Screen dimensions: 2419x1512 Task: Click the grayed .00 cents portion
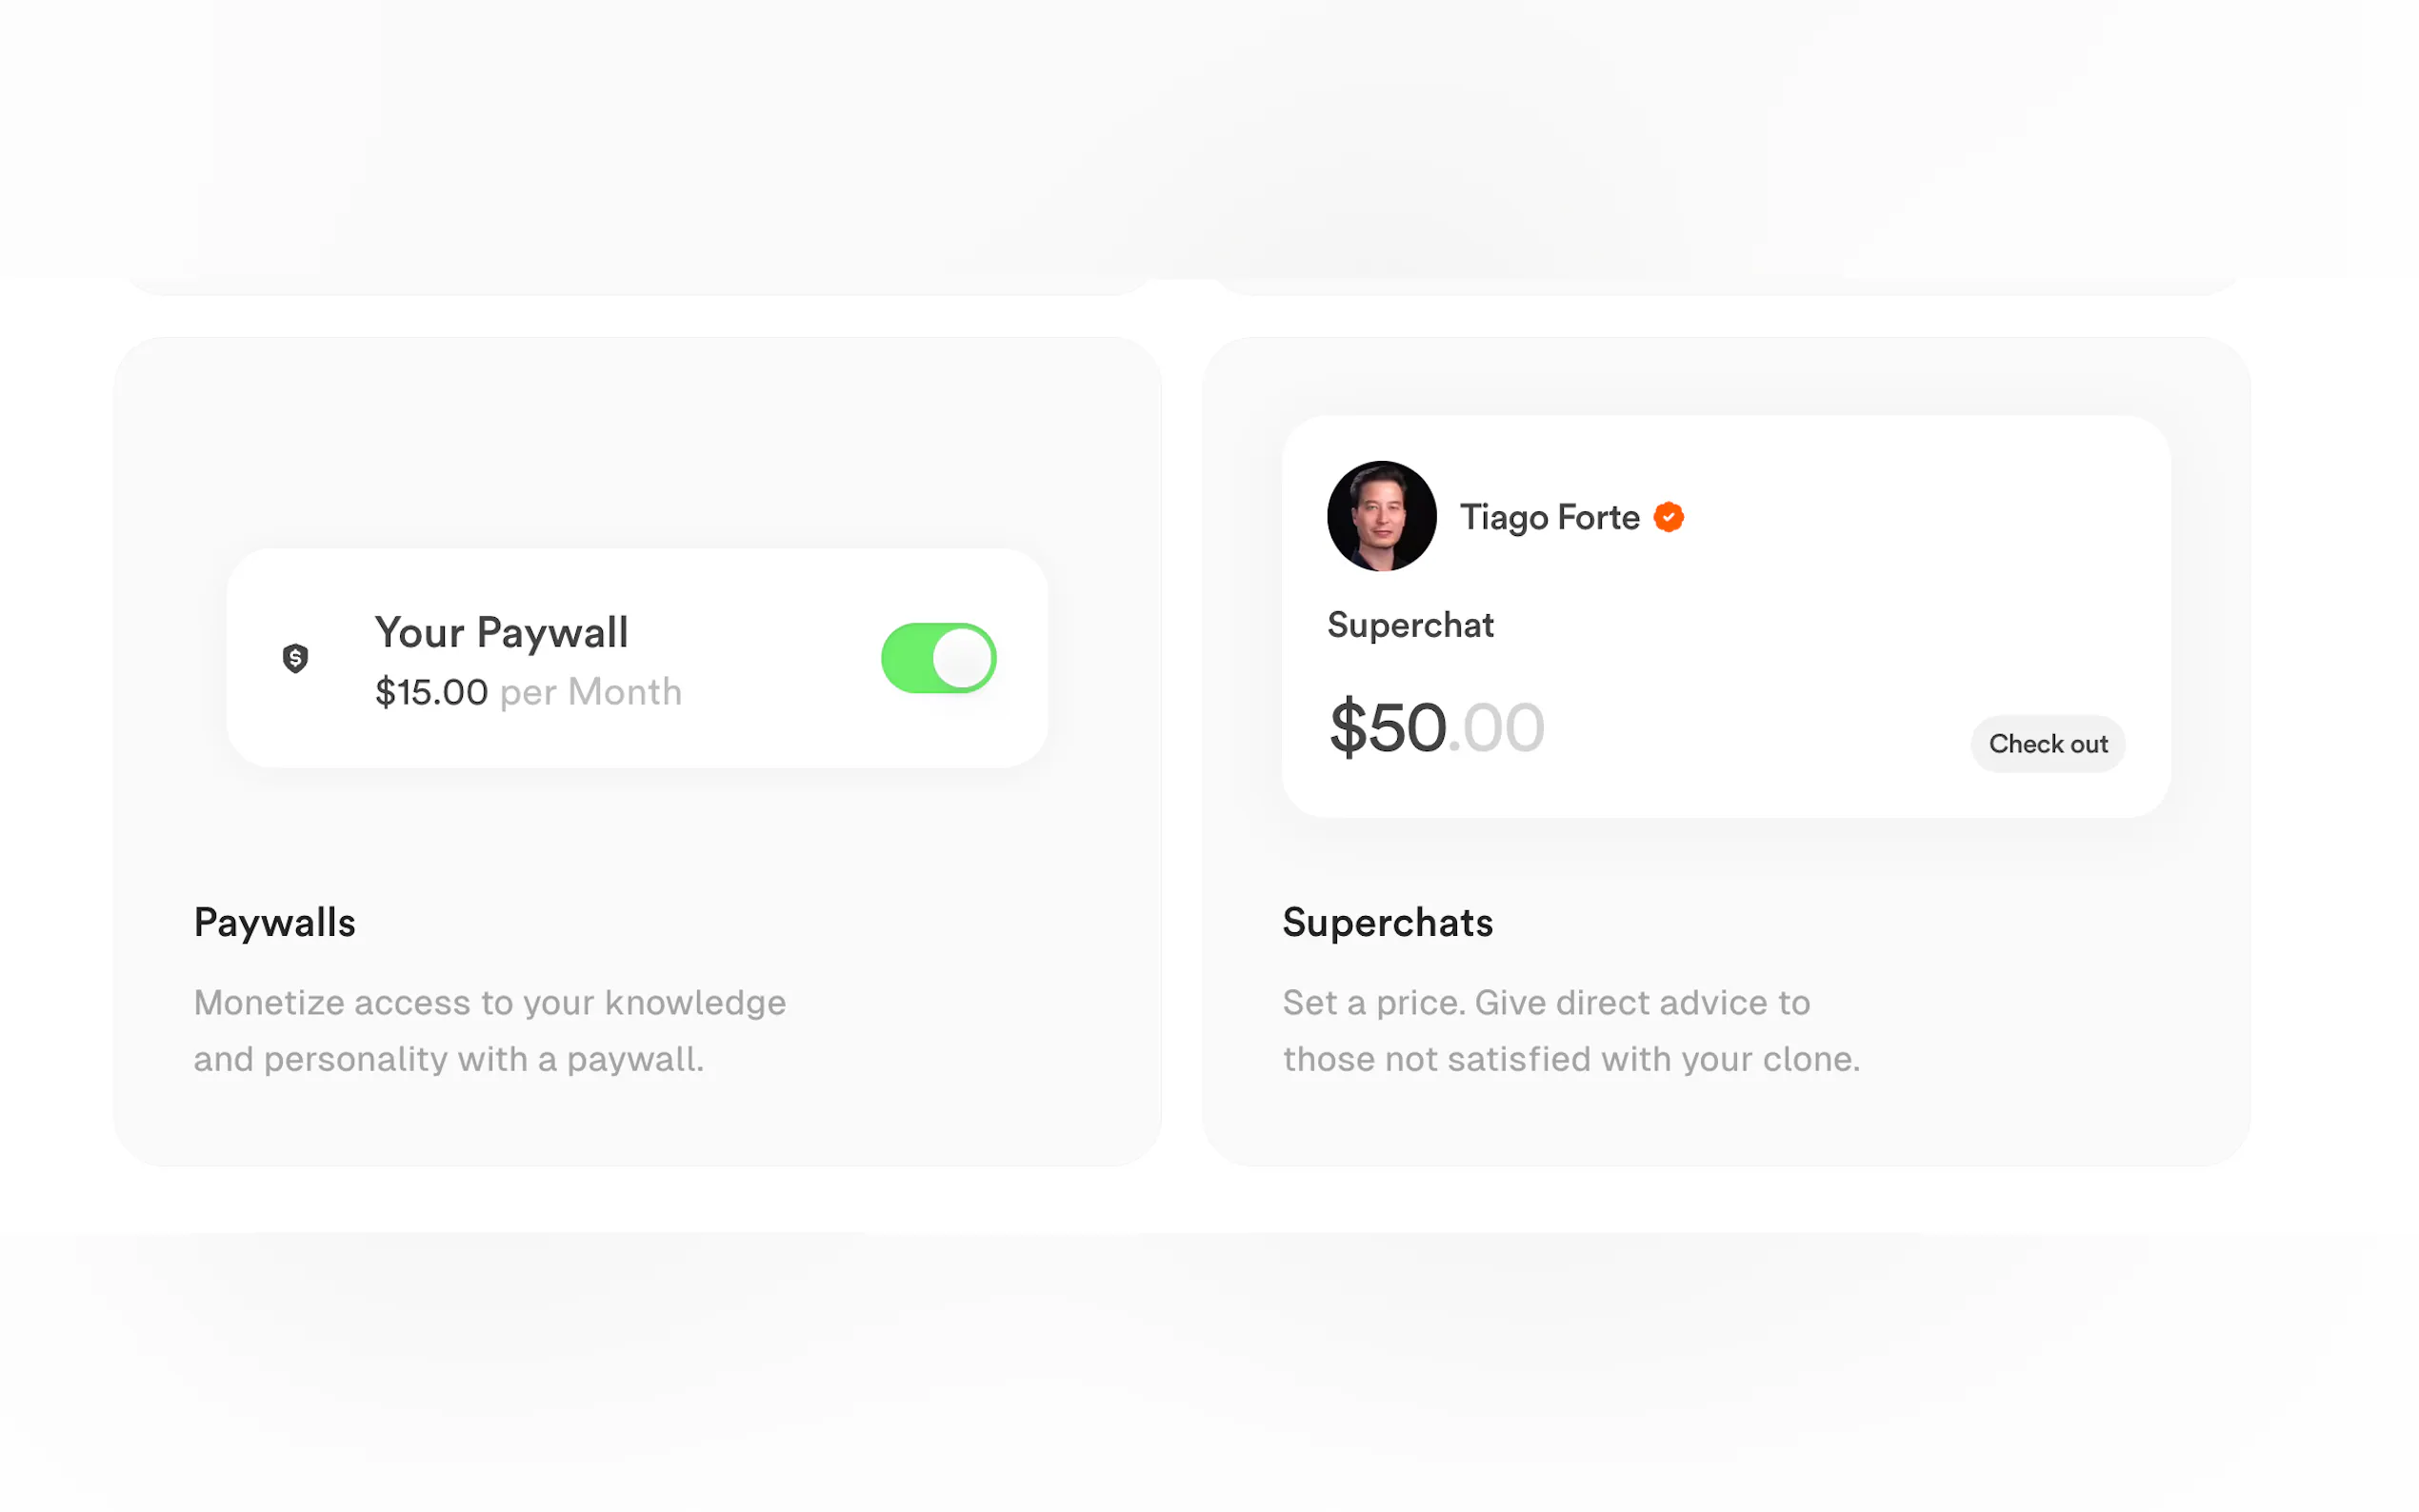click(1496, 728)
